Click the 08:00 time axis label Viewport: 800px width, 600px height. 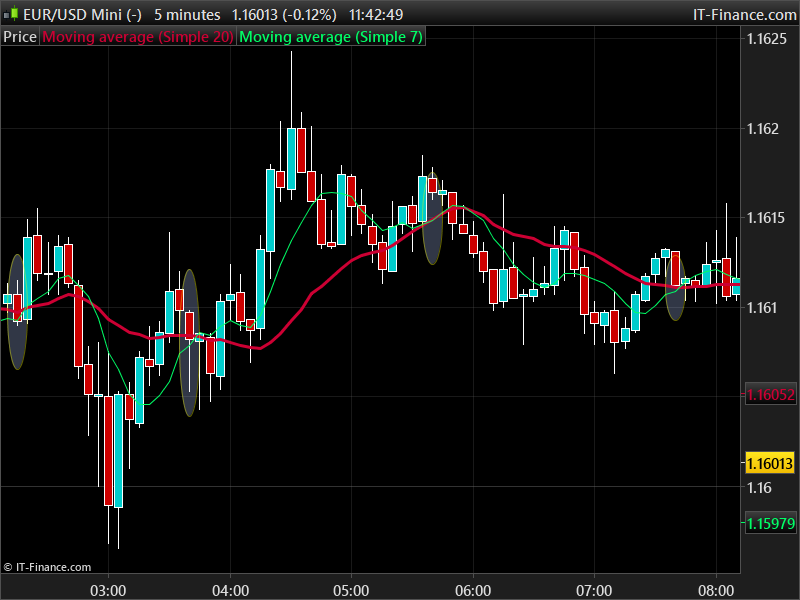pos(716,591)
